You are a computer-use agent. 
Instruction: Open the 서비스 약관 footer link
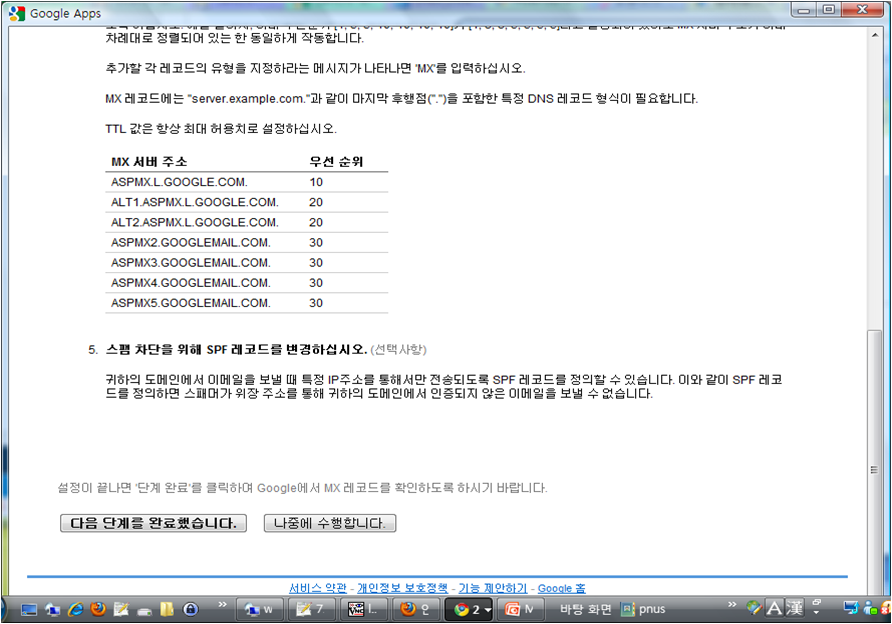point(317,588)
